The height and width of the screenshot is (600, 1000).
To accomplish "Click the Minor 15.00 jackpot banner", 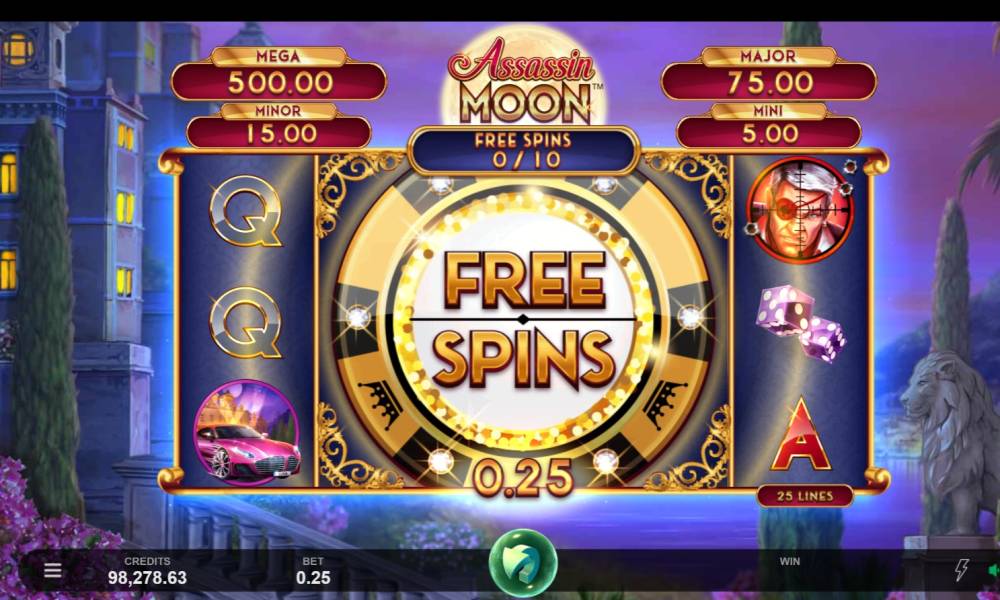I will [279, 126].
